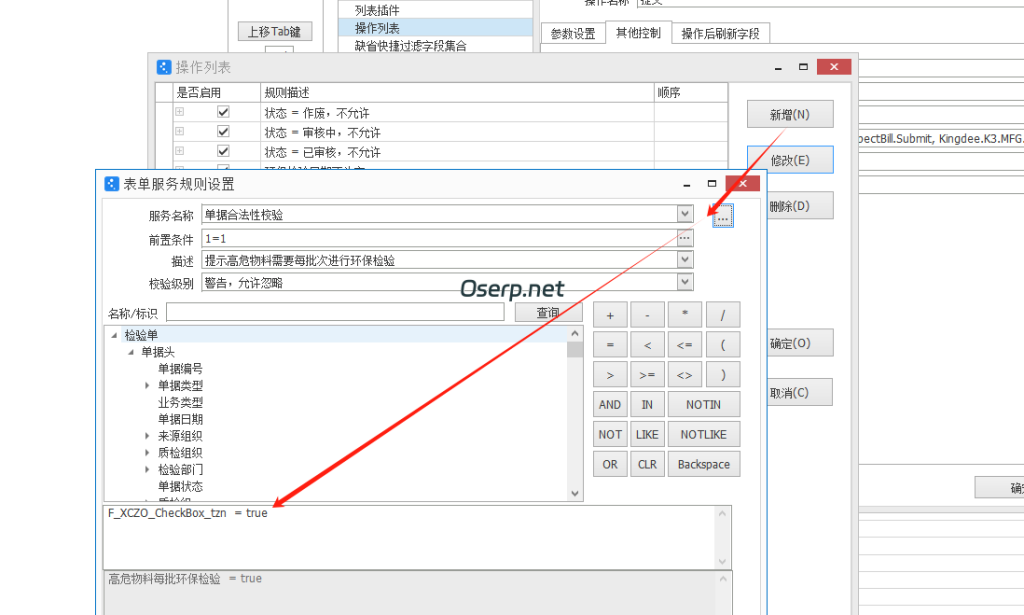Select the OR operator
Image resolution: width=1024 pixels, height=615 pixels.
click(x=609, y=464)
